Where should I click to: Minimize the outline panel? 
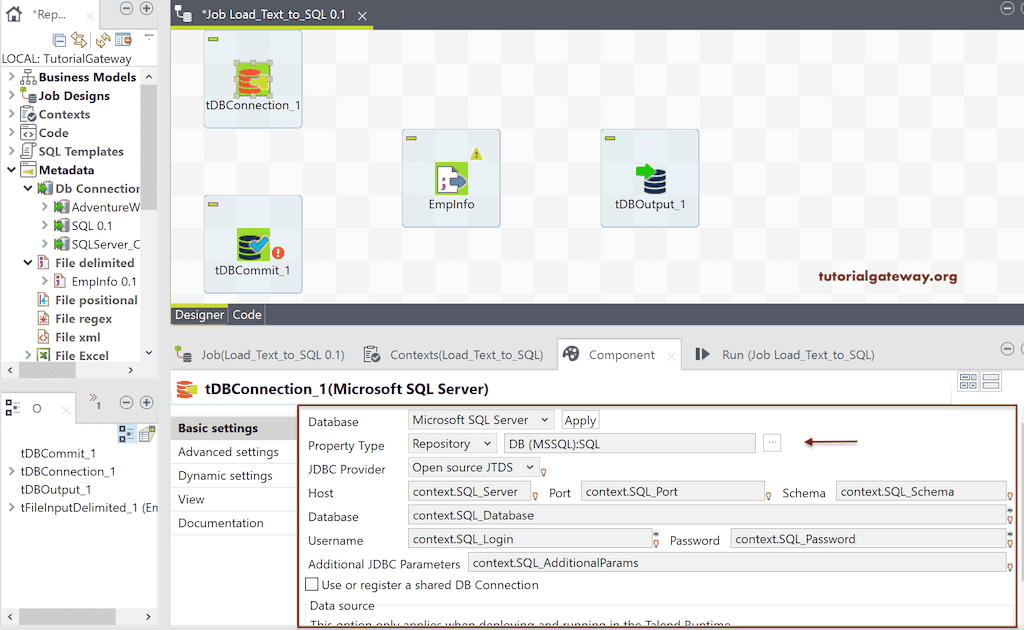pyautogui.click(x=127, y=403)
